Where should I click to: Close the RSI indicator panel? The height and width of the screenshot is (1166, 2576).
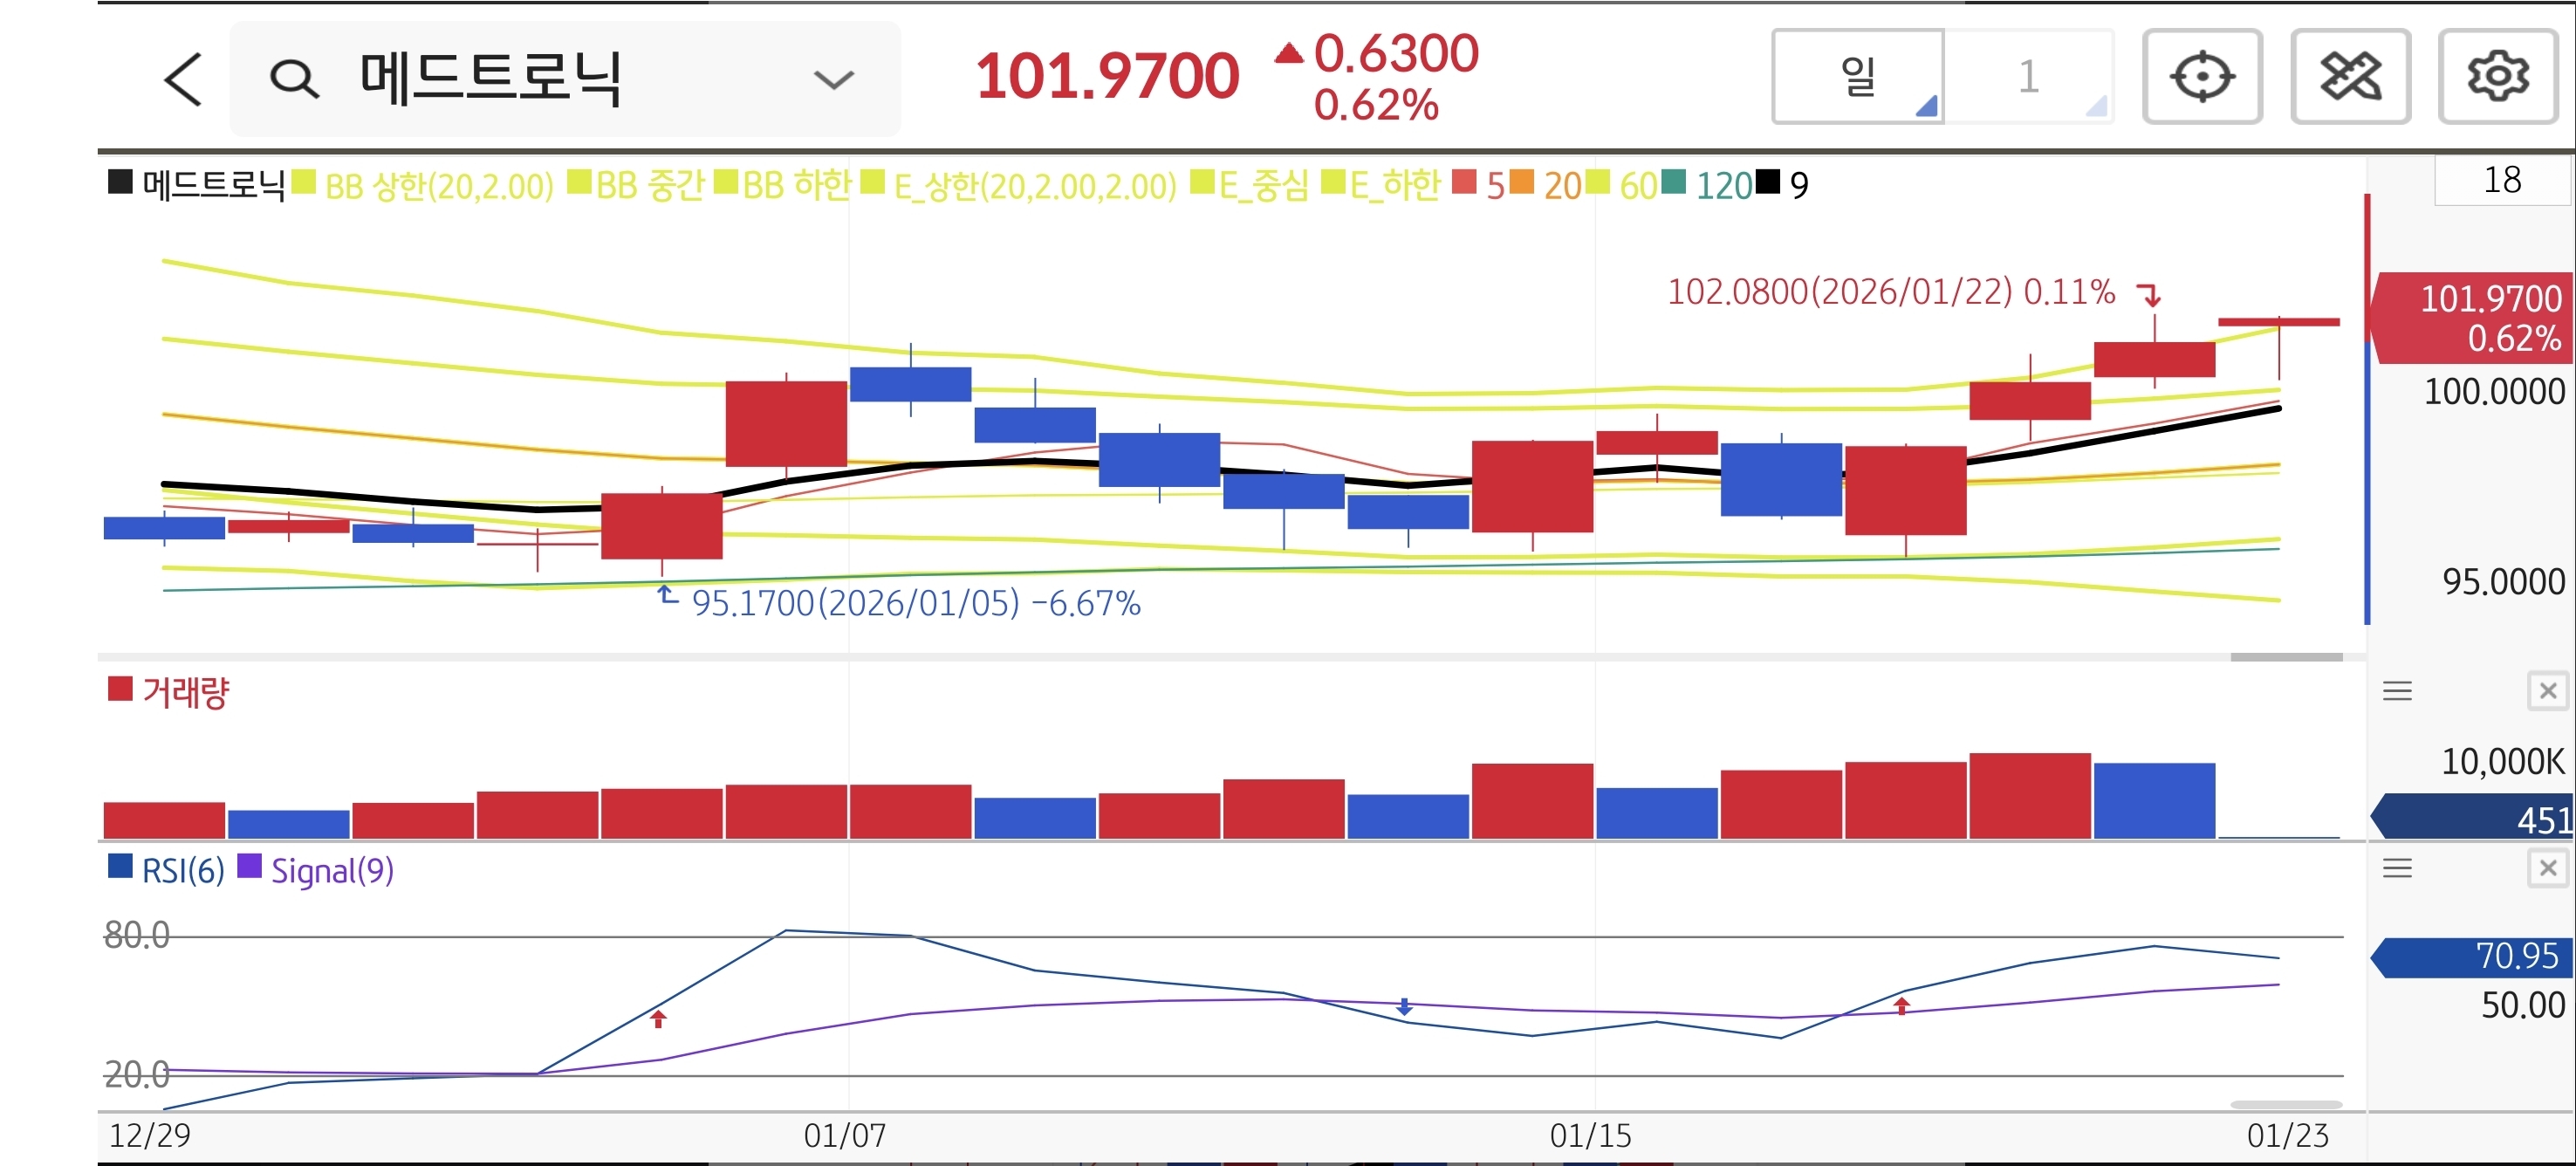click(x=2547, y=867)
